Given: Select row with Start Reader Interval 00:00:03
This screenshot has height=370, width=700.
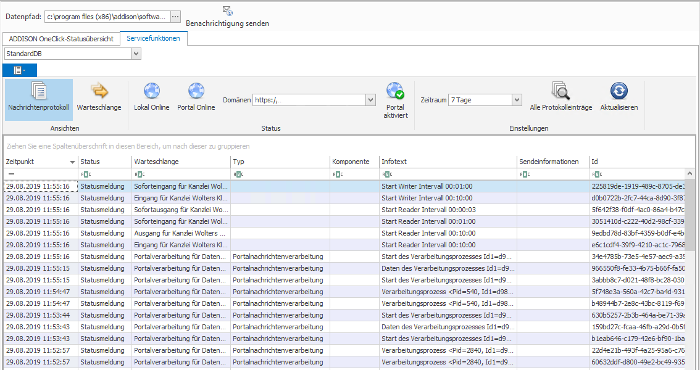Looking at the screenshot, I should [x=344, y=209].
